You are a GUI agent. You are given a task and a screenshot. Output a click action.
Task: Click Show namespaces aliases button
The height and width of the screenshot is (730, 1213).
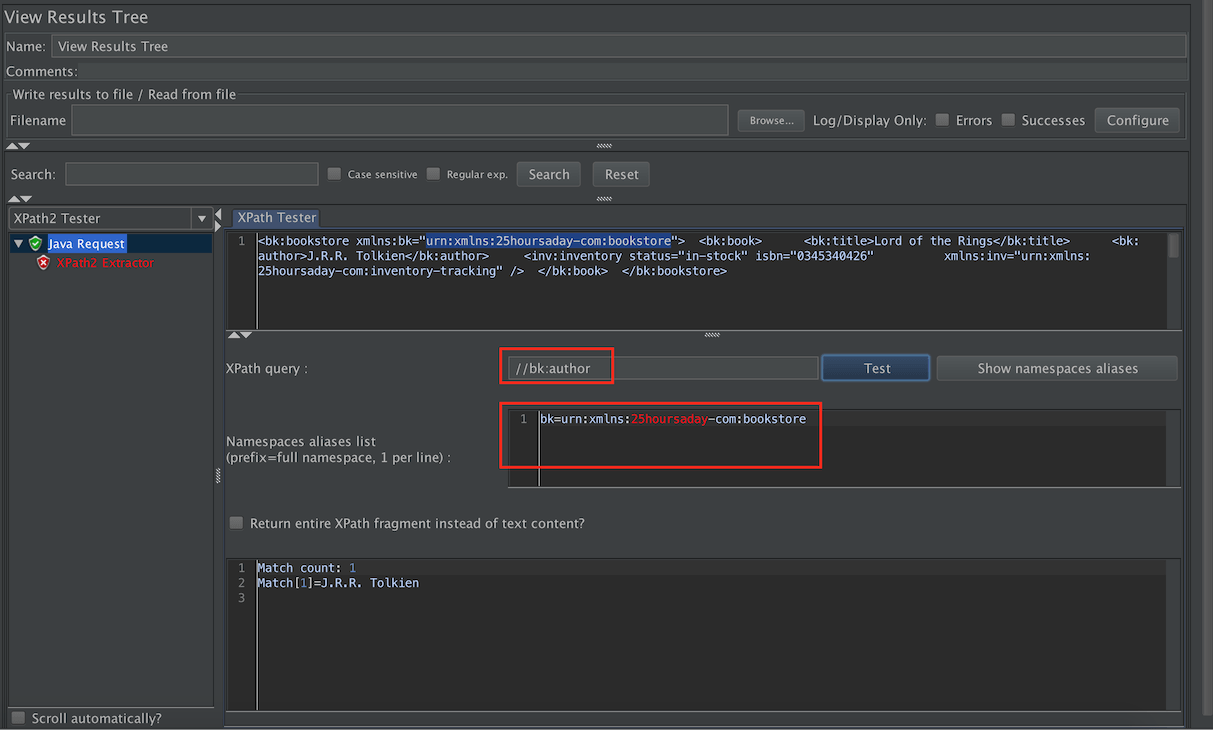(1057, 368)
